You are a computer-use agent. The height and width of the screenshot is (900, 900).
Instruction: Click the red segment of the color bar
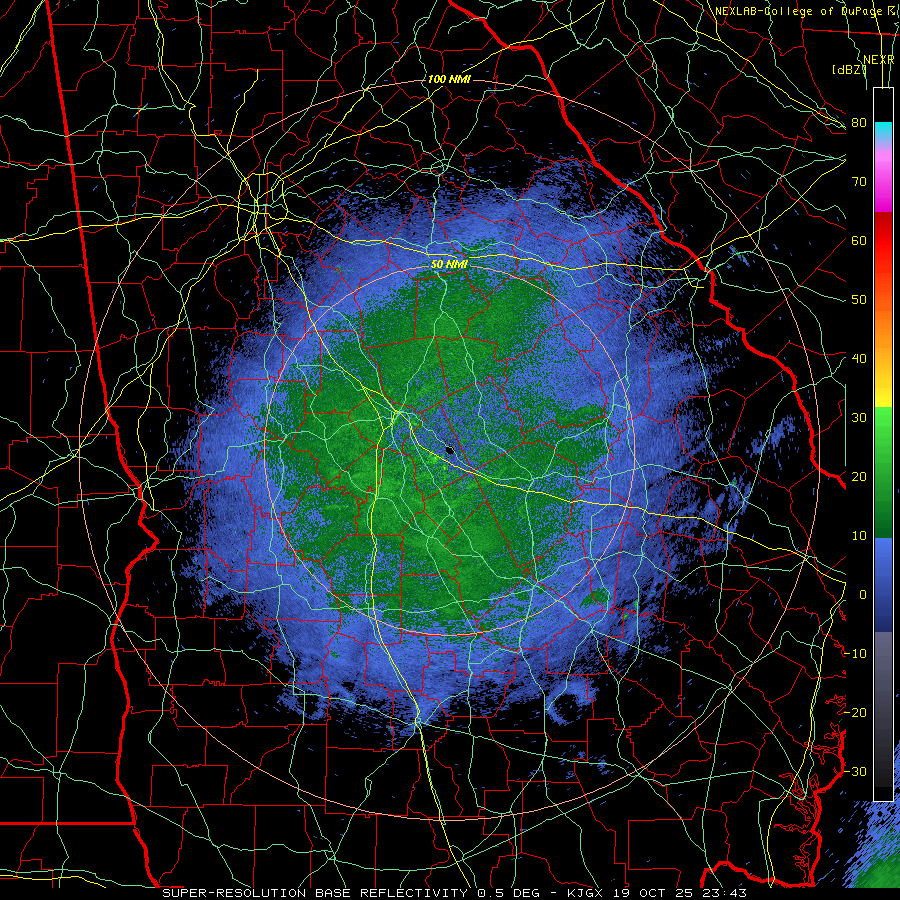click(x=883, y=241)
